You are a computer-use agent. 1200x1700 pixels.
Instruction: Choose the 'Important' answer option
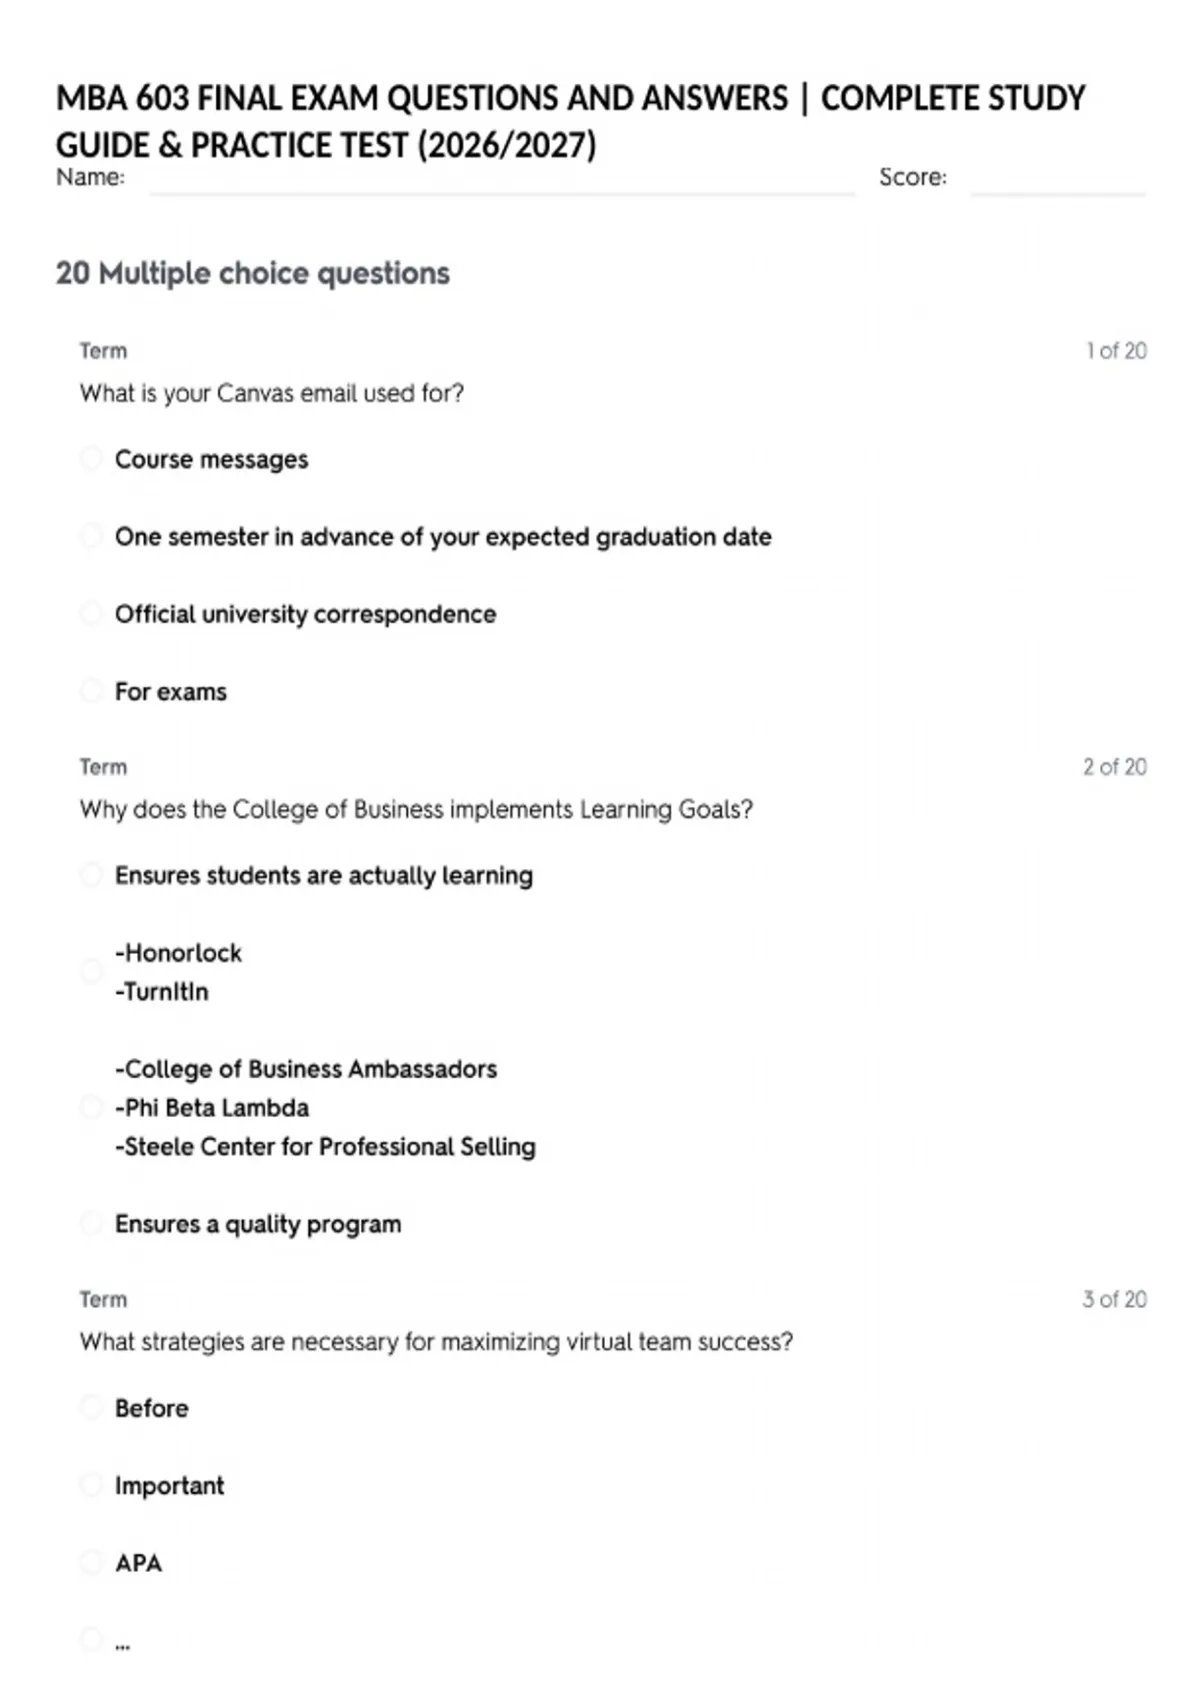91,1485
